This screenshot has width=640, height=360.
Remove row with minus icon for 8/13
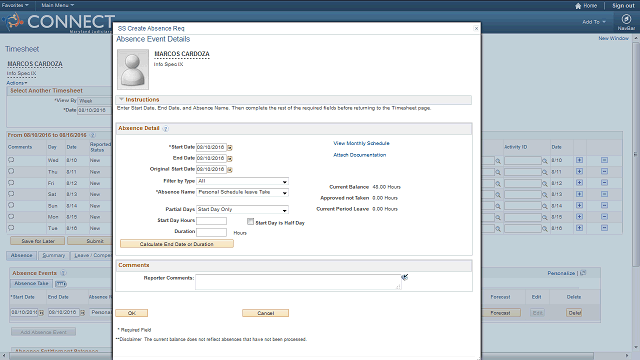[604, 194]
